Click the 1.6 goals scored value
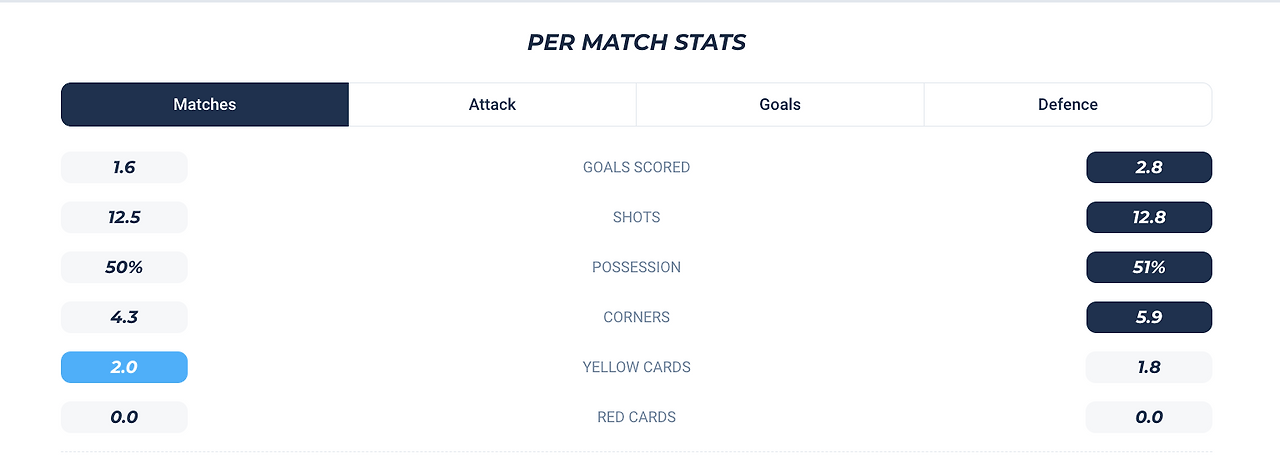This screenshot has width=1280, height=458. [x=124, y=167]
